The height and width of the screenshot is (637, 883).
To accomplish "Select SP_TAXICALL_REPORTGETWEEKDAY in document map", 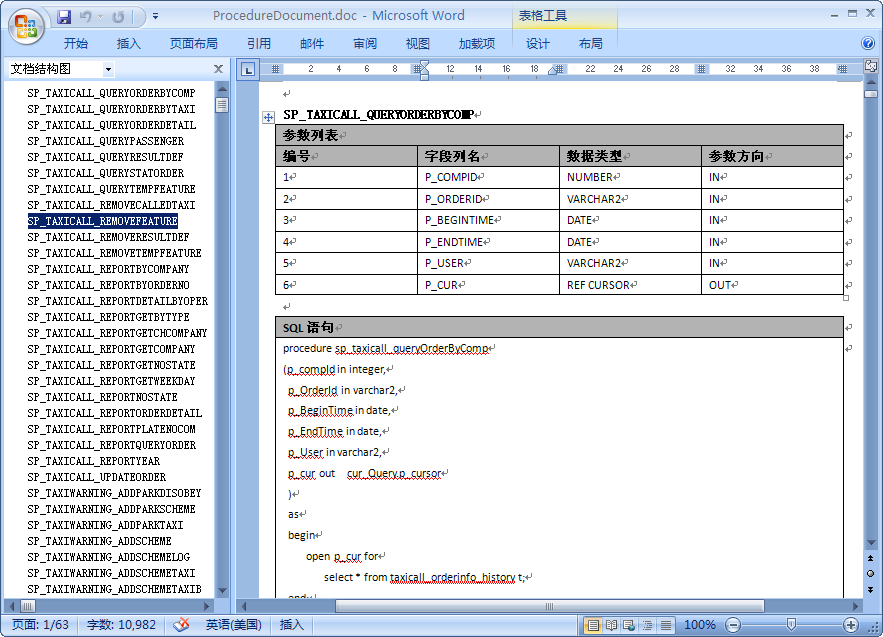I will point(111,381).
